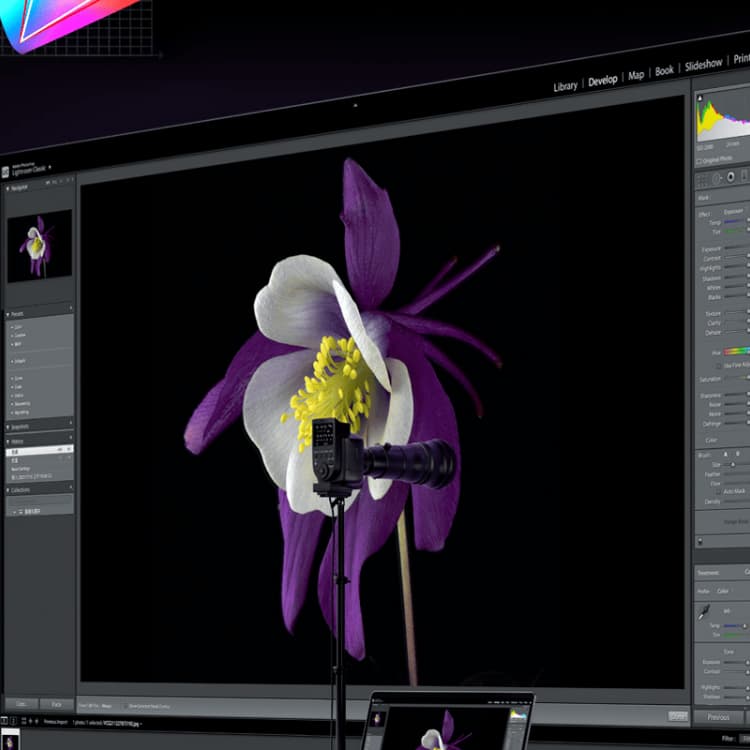
Task: Adjust the Exposure slider in mask panel
Action: 737,247
